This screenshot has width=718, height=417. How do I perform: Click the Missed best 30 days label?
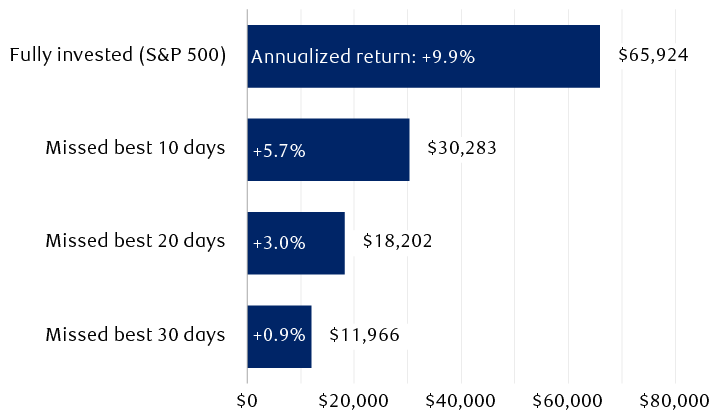[135, 334]
